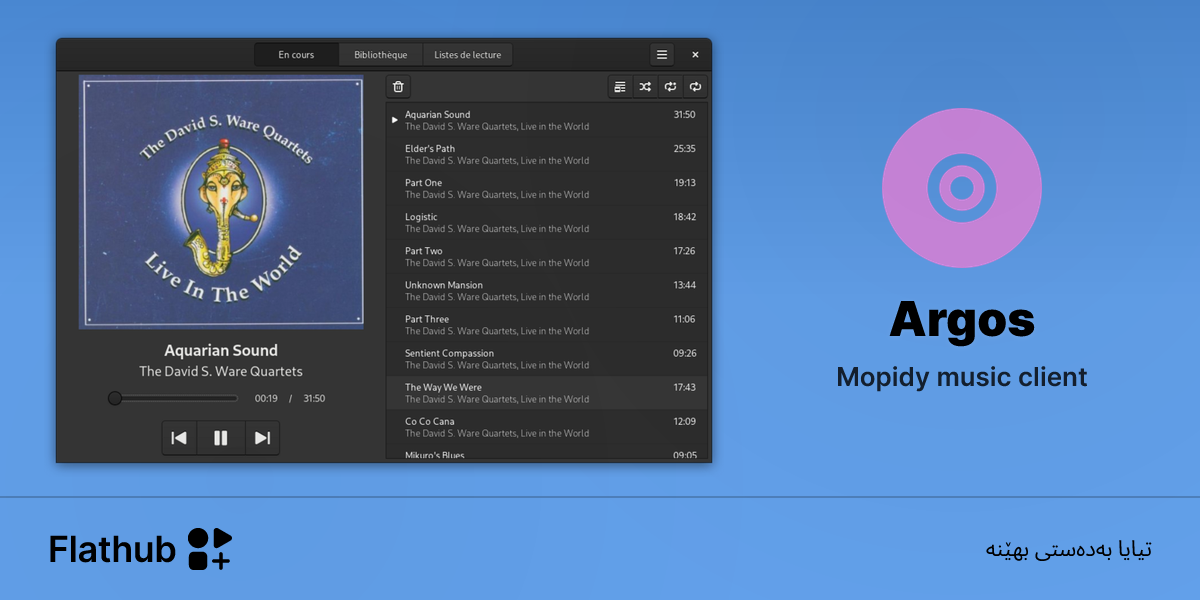Select The Way We Were track
1200x600 pixels.
[547, 392]
